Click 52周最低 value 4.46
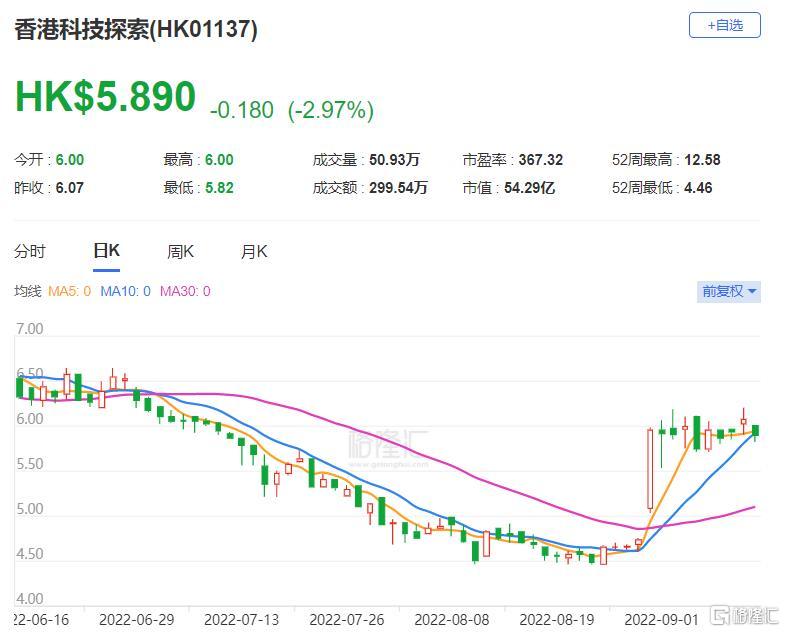The image size is (785, 632). 698,188
